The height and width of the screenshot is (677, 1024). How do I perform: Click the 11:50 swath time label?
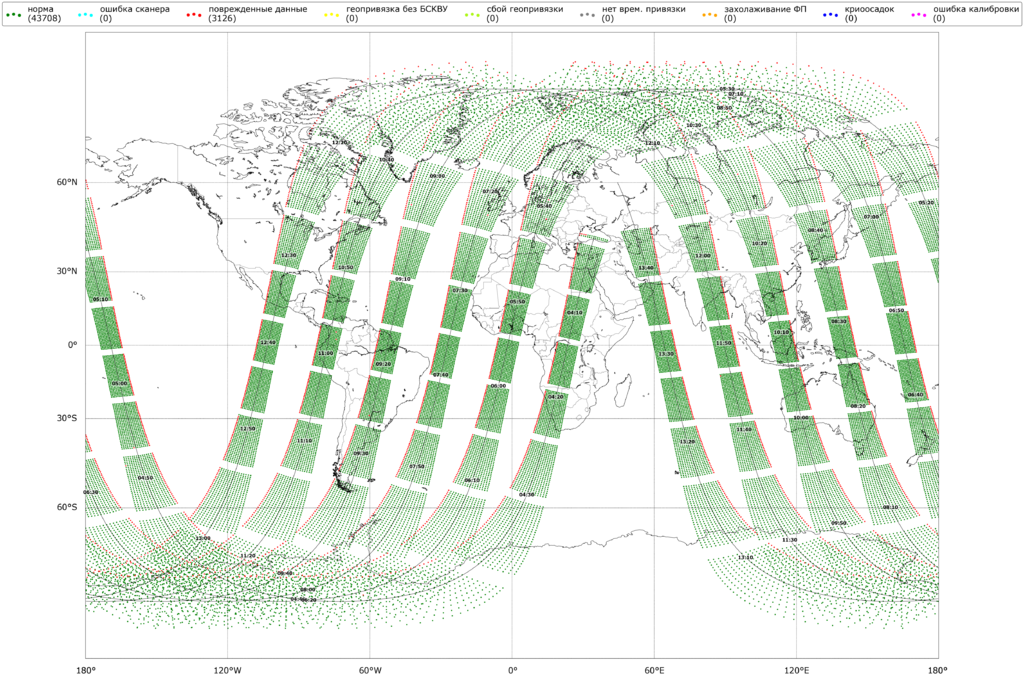tap(723, 343)
